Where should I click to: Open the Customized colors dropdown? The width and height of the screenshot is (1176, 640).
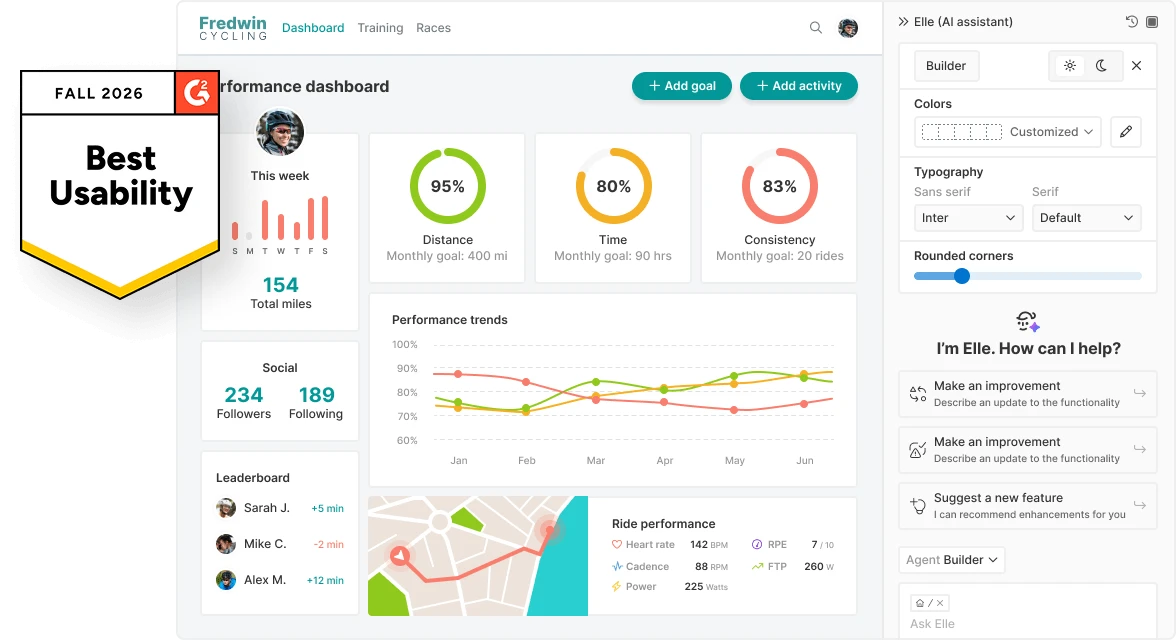(1007, 131)
